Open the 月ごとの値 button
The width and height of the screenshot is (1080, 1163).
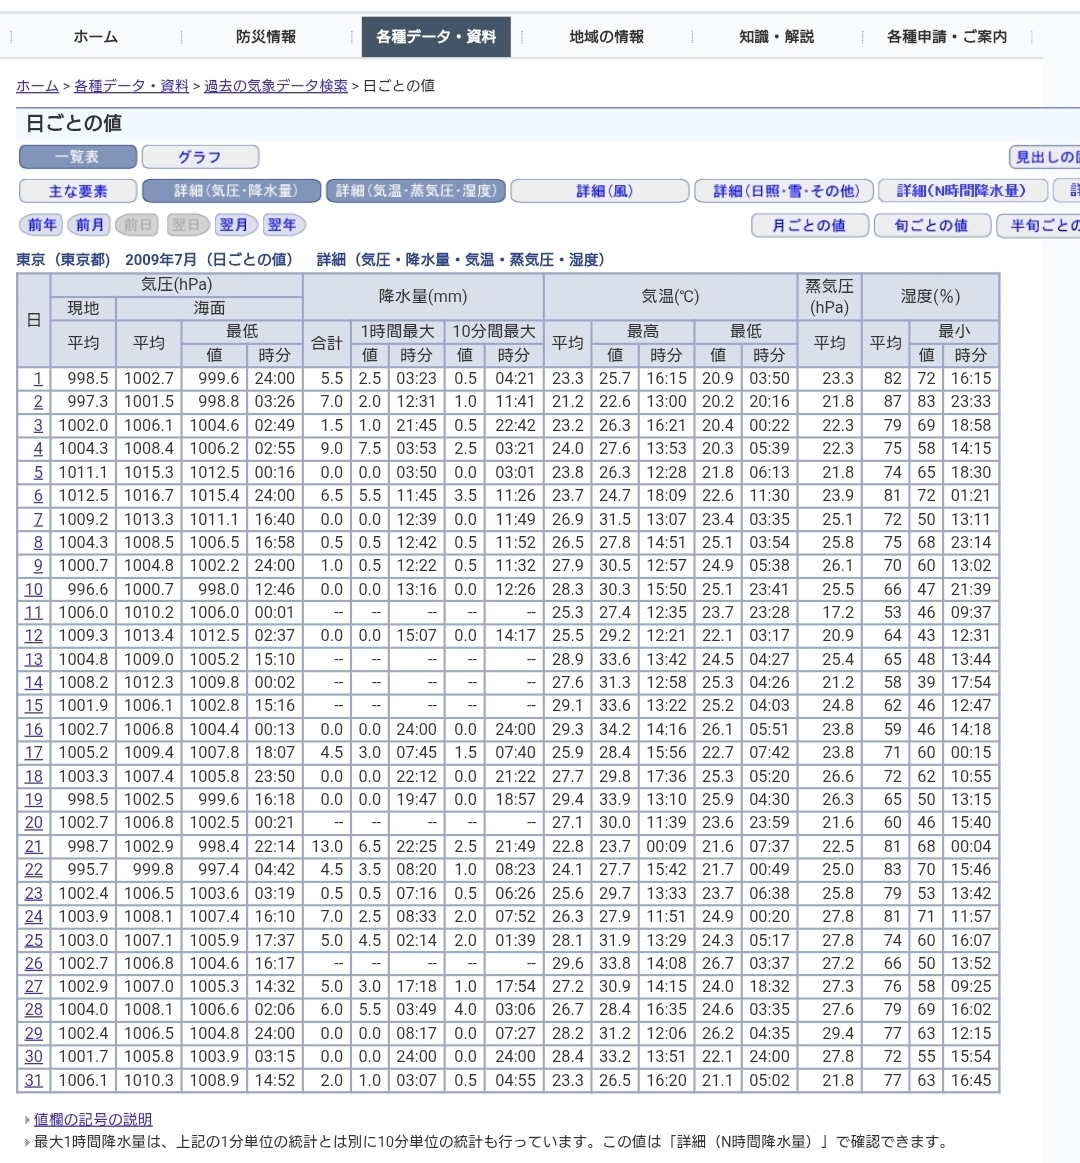809,226
